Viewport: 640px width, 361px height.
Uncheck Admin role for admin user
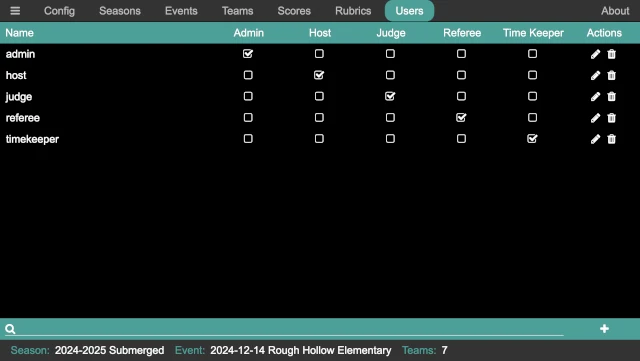pos(248,53)
